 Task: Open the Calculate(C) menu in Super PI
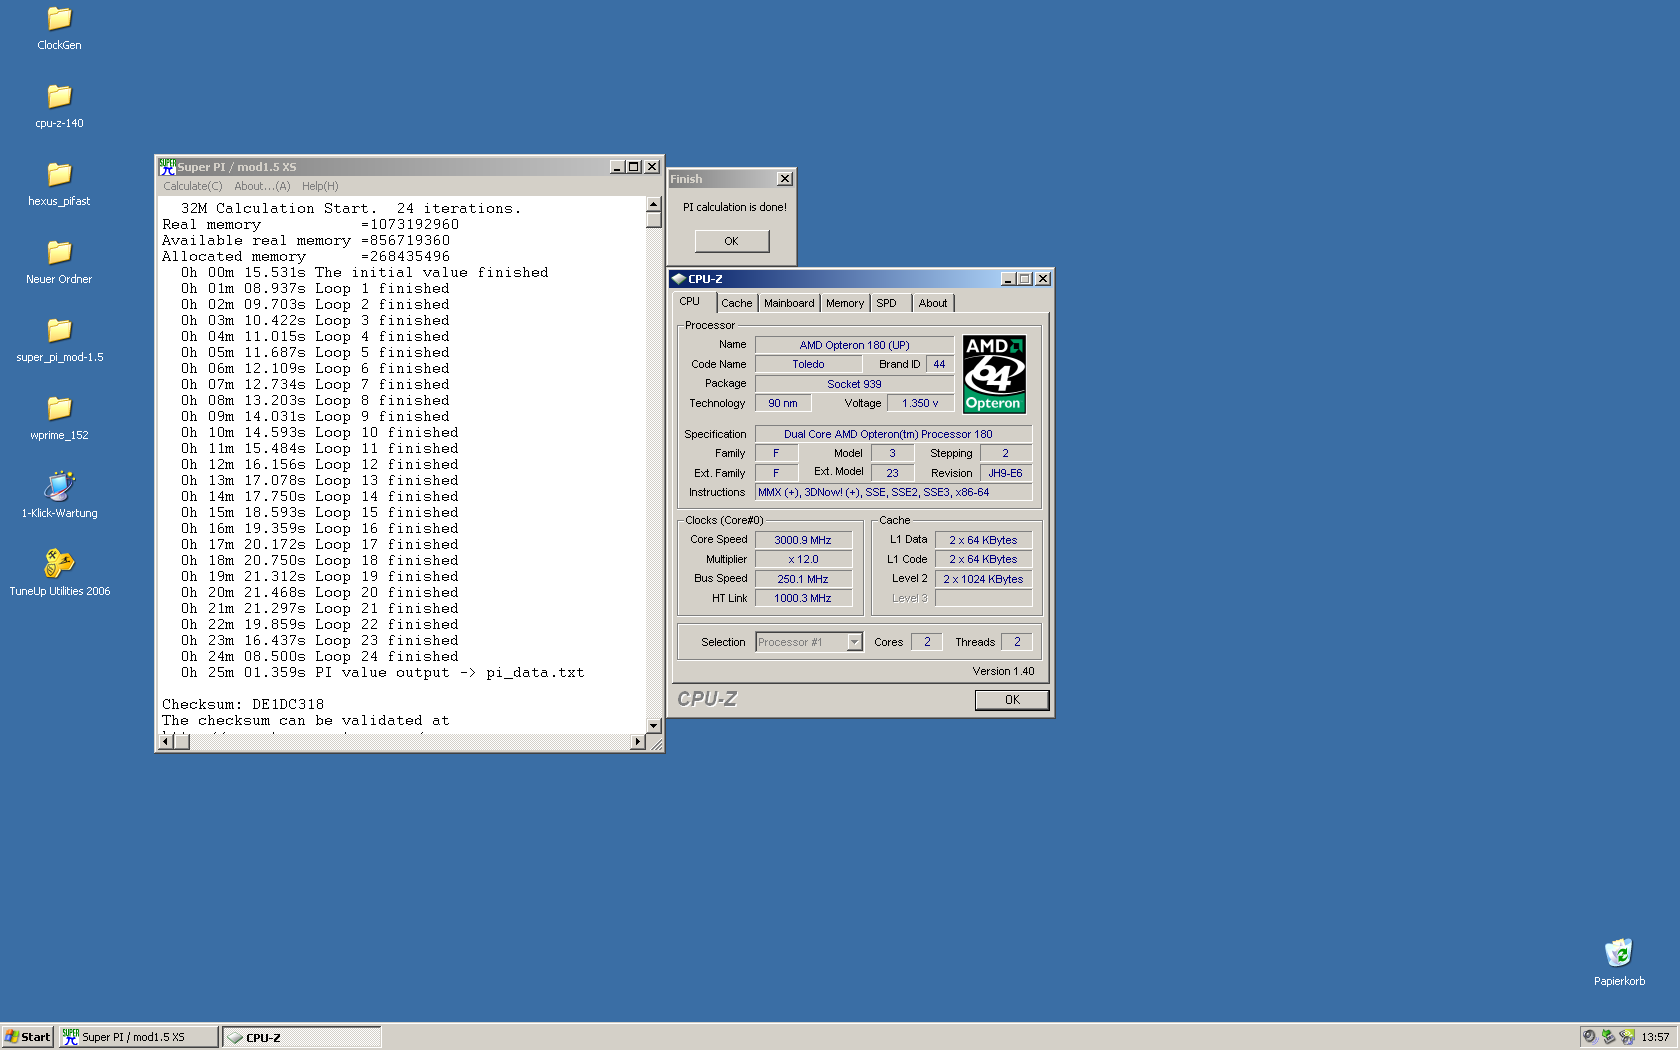point(193,186)
